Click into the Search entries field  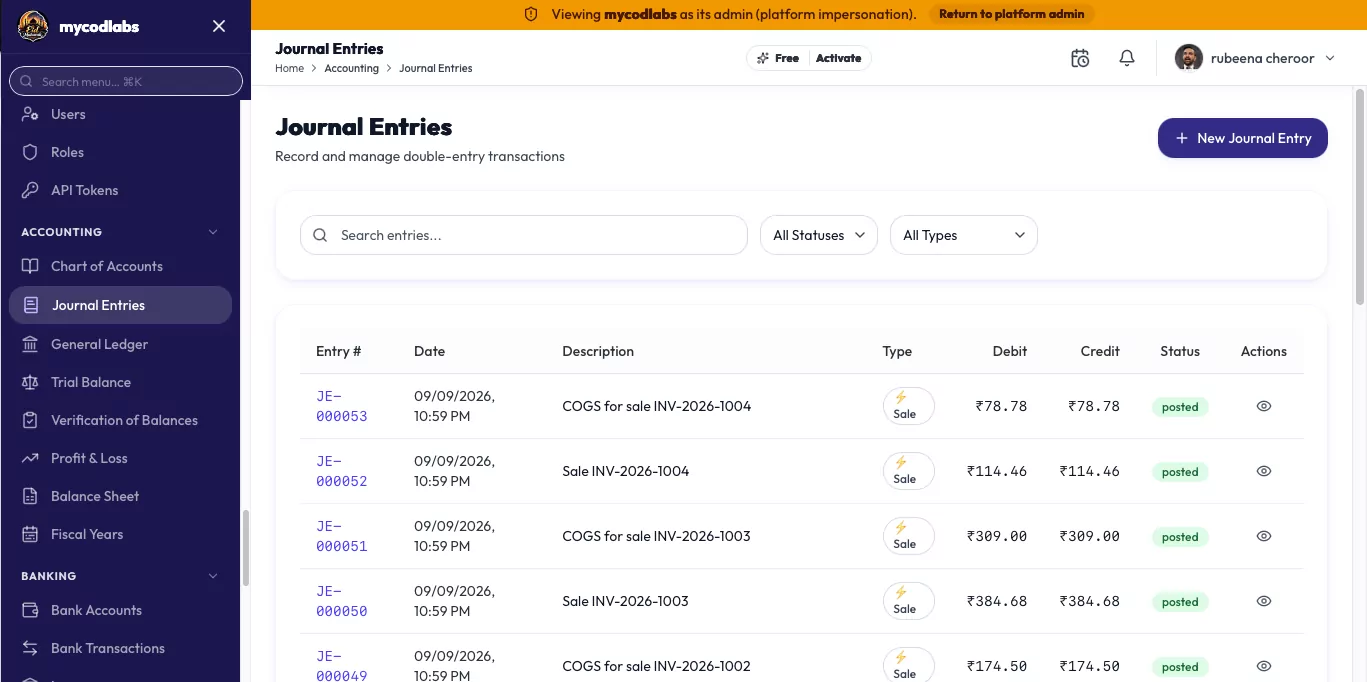(x=523, y=235)
